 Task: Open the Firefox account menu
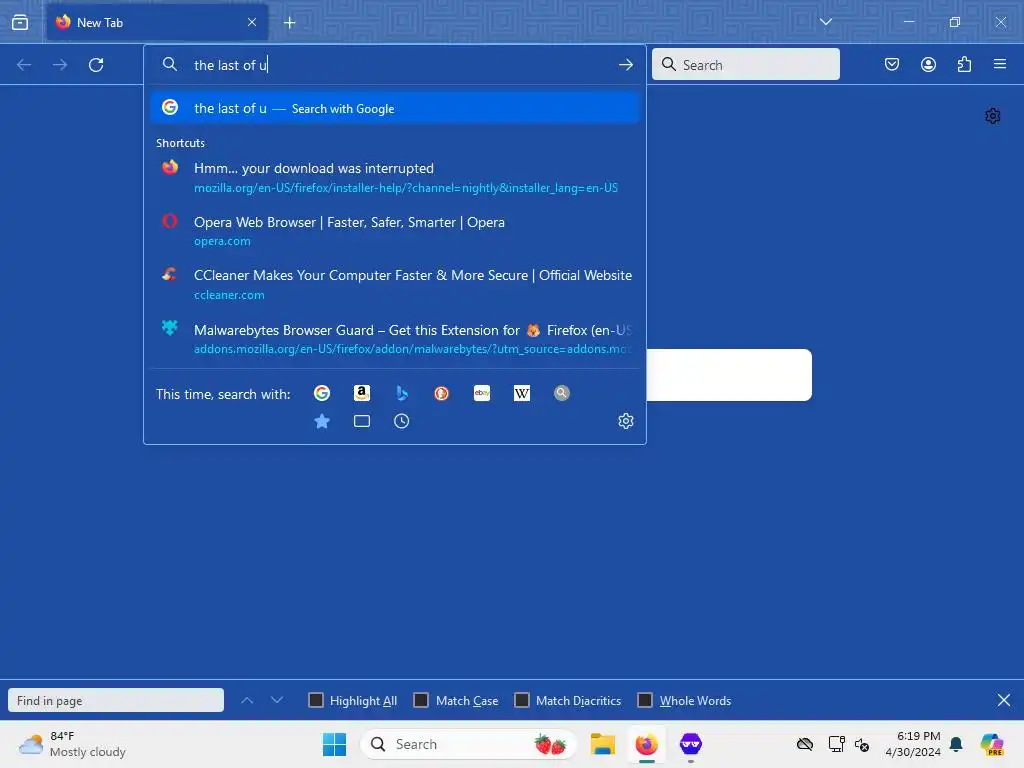(x=928, y=64)
